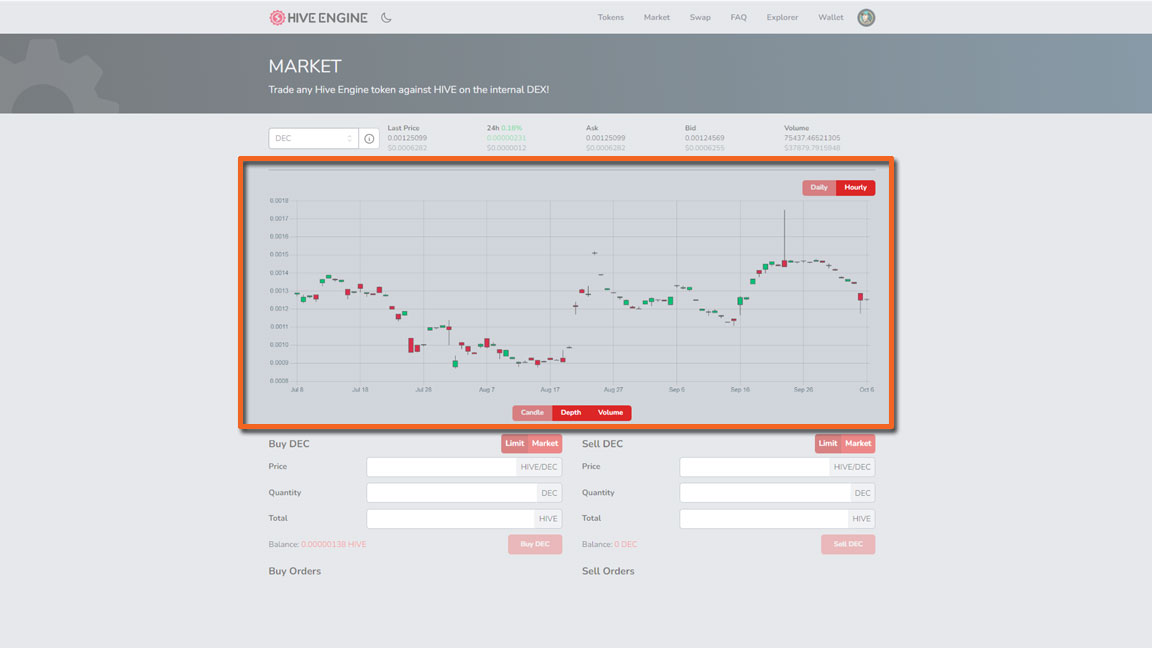Switch chart to Hourly view
This screenshot has width=1152, height=648.
[x=855, y=187]
